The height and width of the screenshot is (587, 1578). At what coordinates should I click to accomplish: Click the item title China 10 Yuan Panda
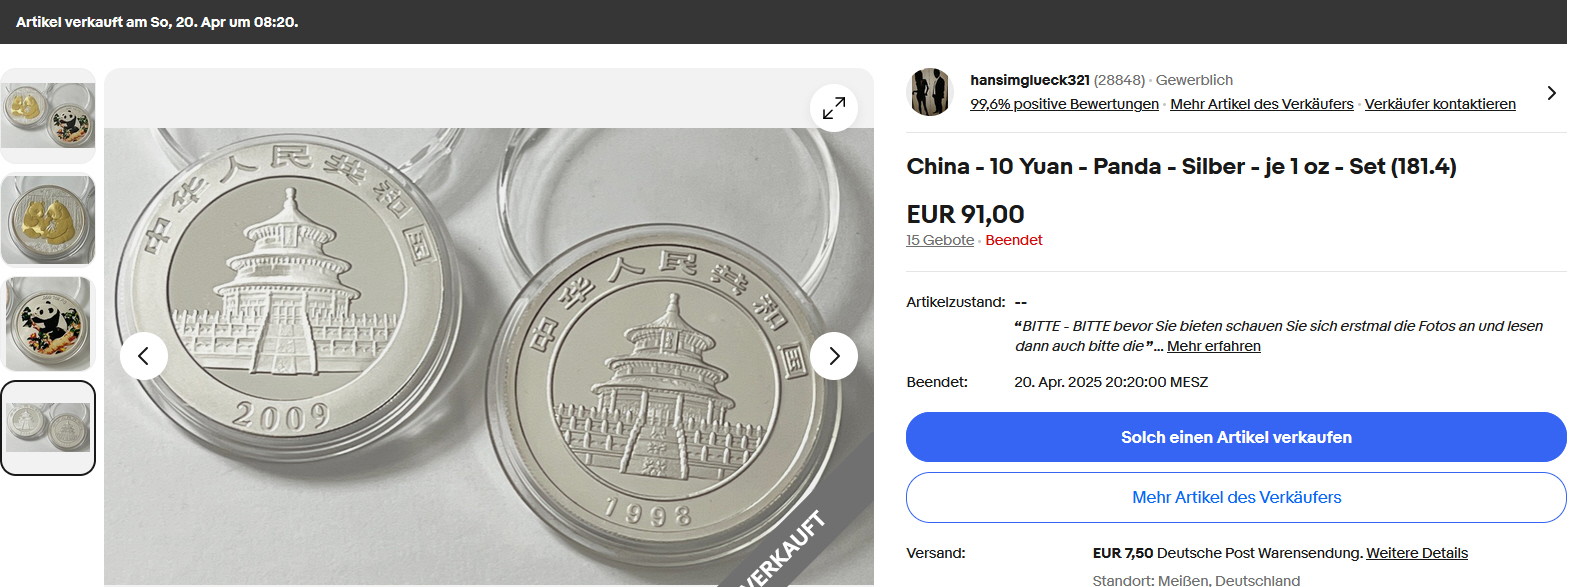coord(1180,166)
